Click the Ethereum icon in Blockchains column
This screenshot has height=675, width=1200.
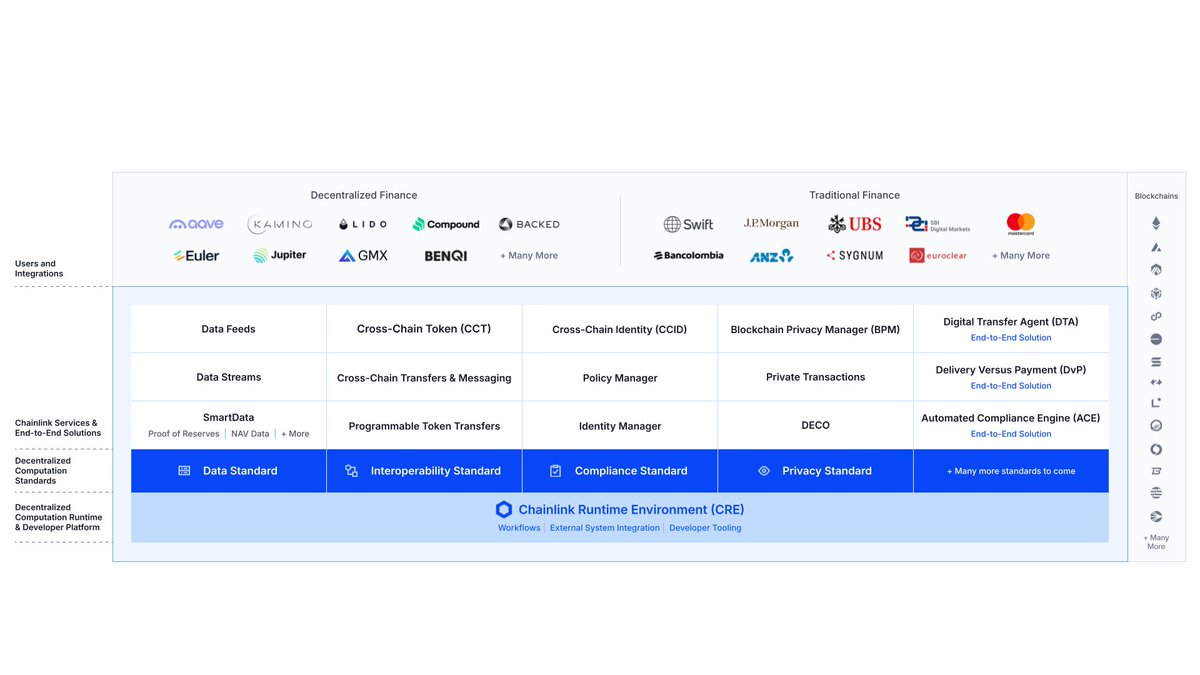coord(1156,223)
